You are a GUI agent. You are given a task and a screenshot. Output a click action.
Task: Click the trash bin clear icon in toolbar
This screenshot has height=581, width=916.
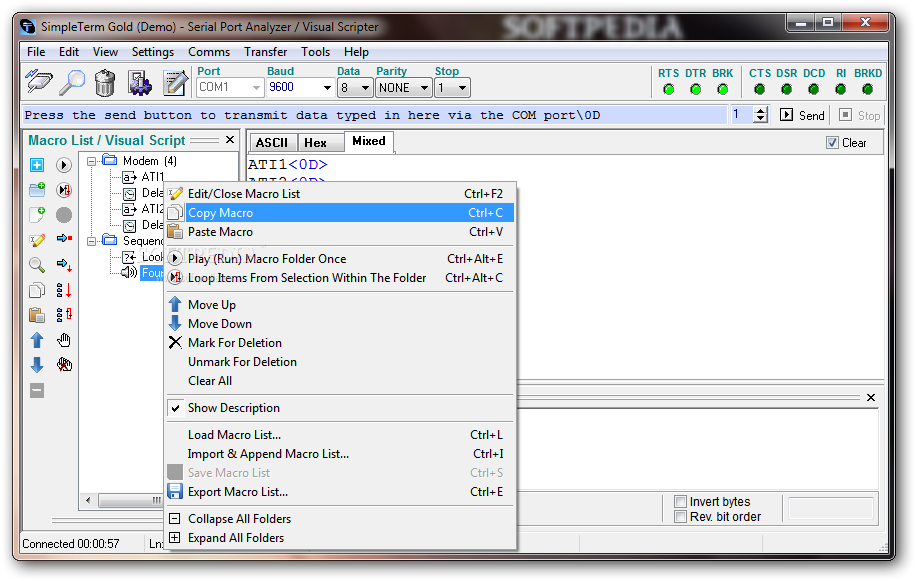pos(105,83)
